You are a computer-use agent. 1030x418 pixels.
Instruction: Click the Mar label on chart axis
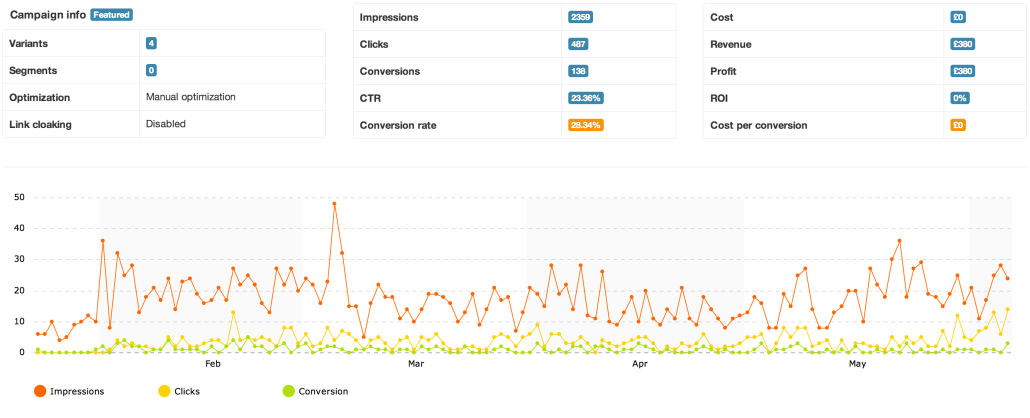click(x=416, y=365)
